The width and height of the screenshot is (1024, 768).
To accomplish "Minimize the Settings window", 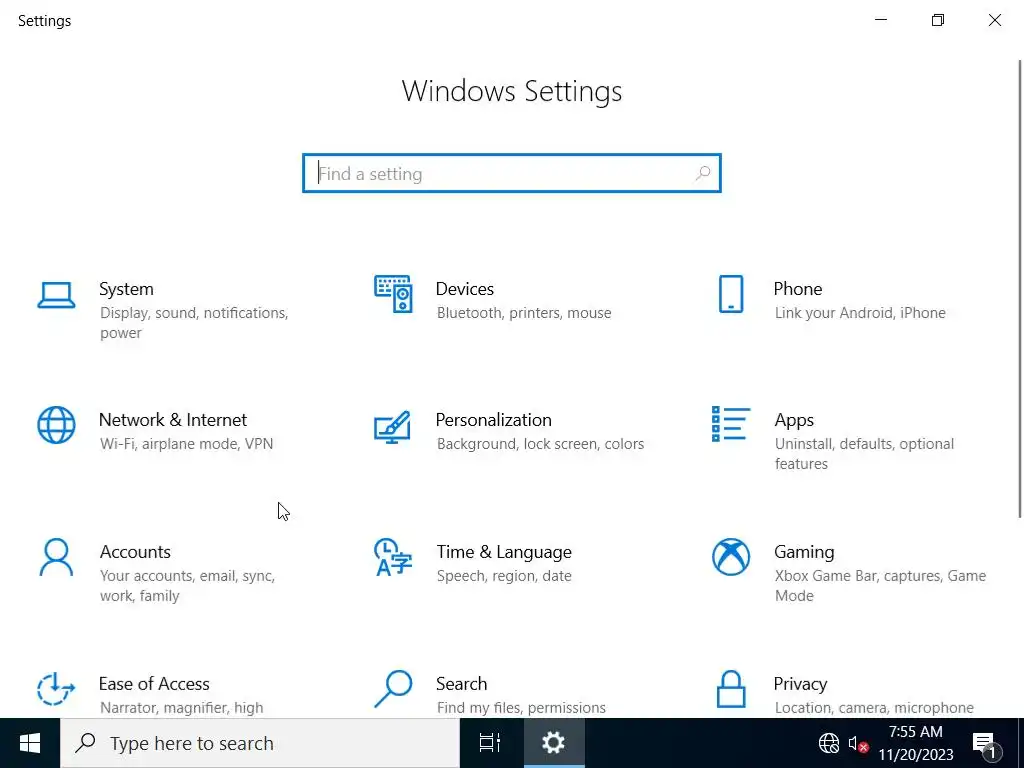I will coord(881,20).
